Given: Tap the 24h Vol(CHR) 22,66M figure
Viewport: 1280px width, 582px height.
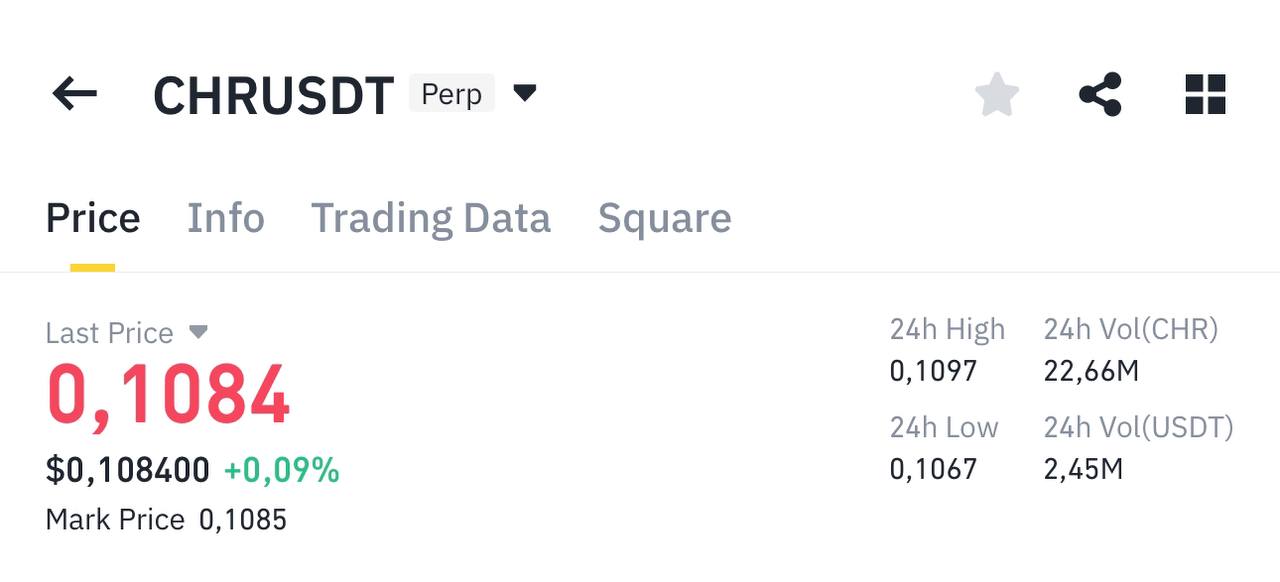Looking at the screenshot, I should (x=1092, y=371).
